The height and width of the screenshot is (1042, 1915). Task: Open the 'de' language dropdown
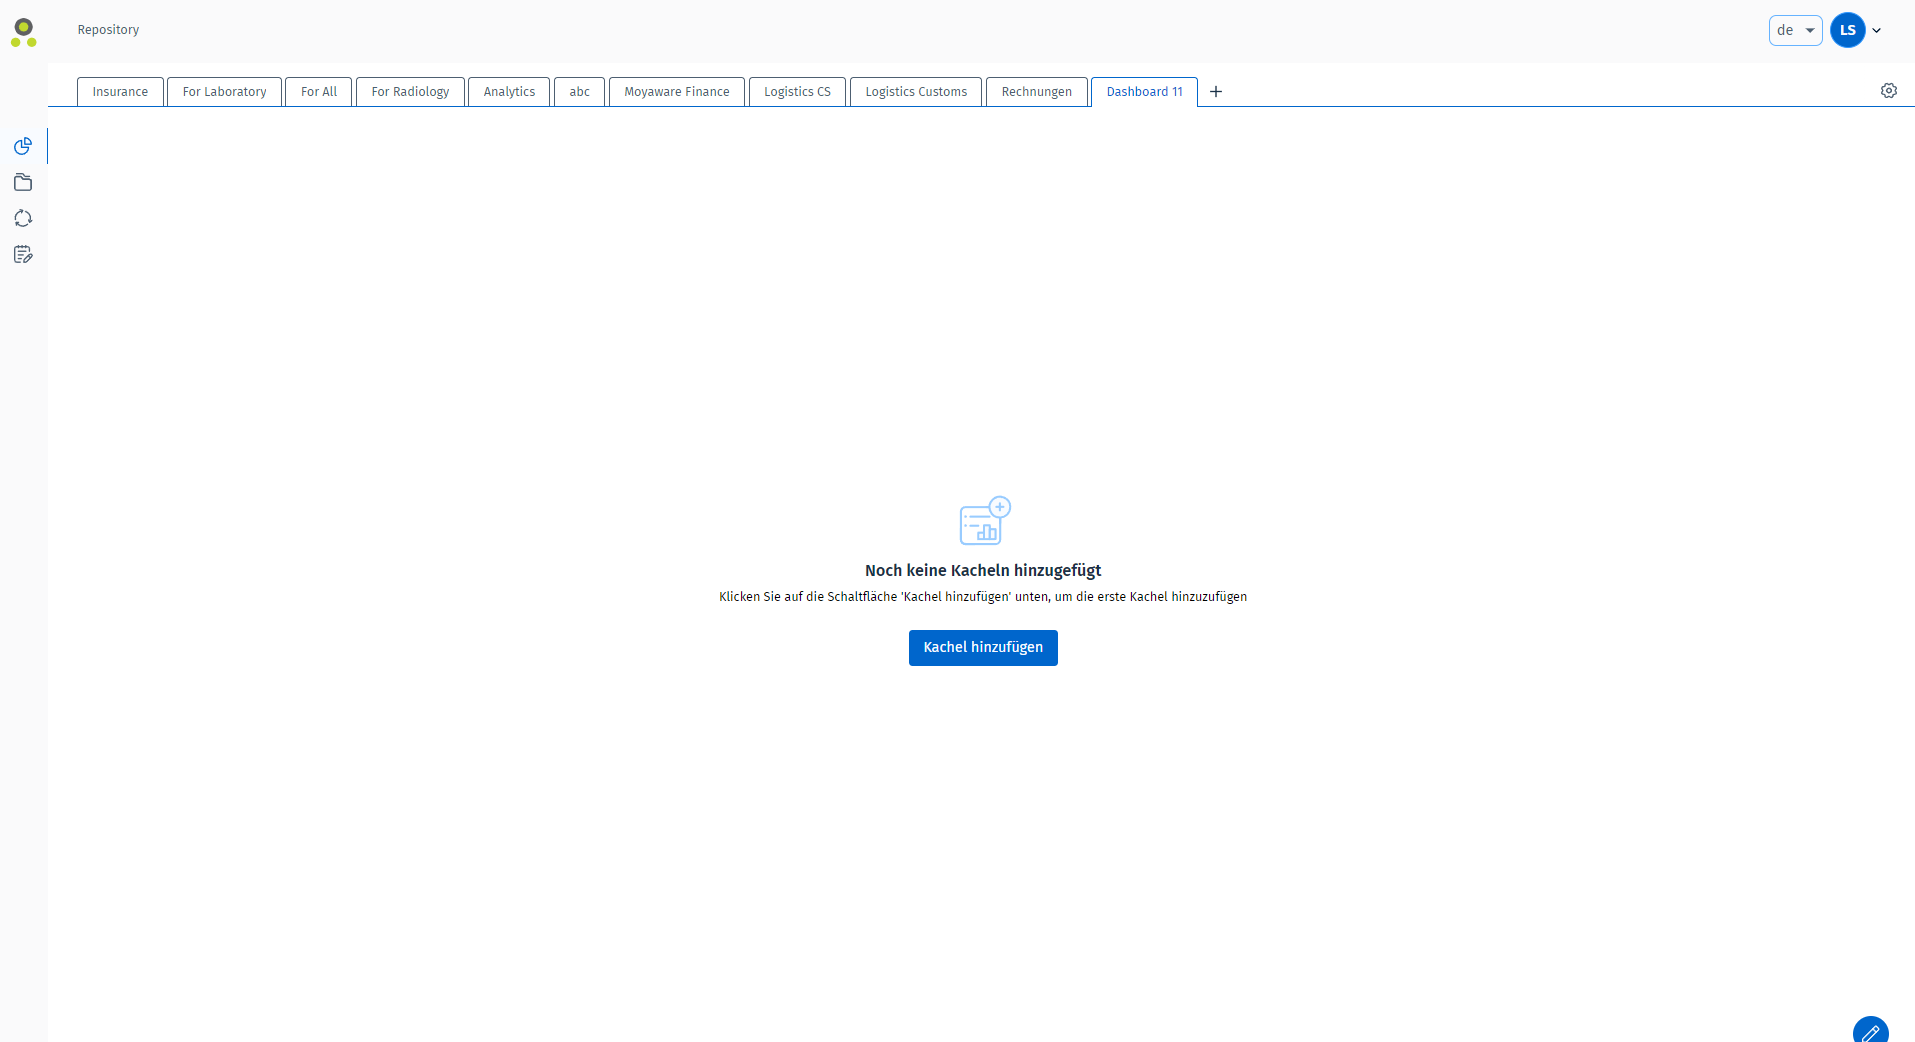1795,30
